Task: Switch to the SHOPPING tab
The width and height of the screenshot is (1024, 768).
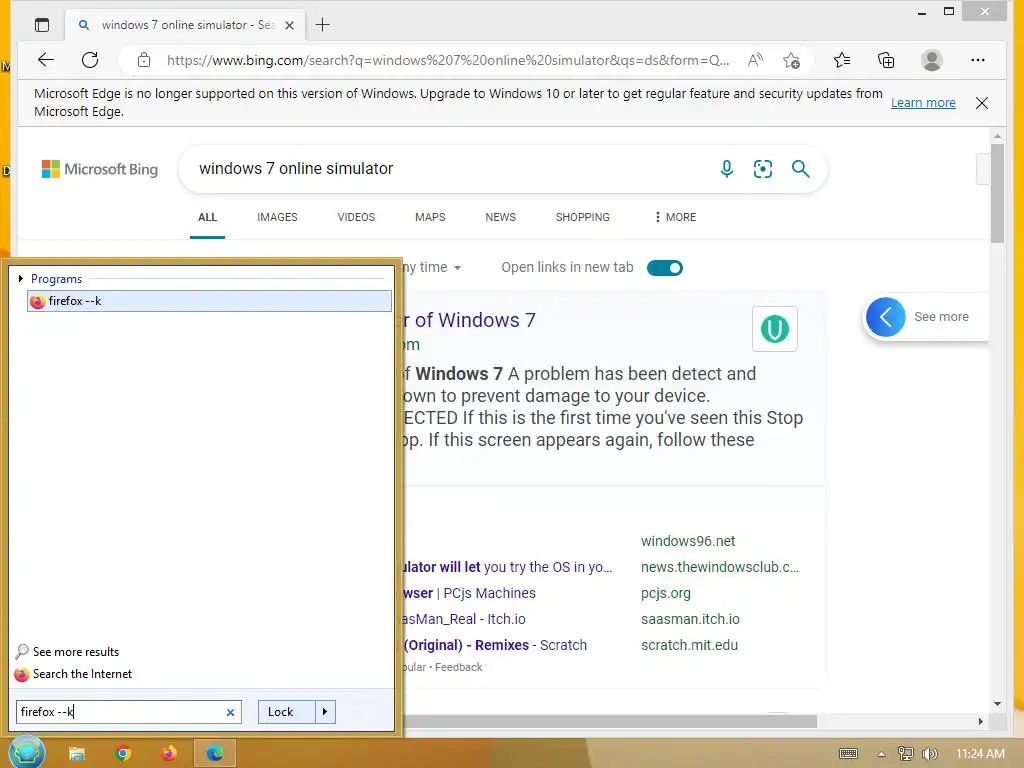Action: [583, 217]
